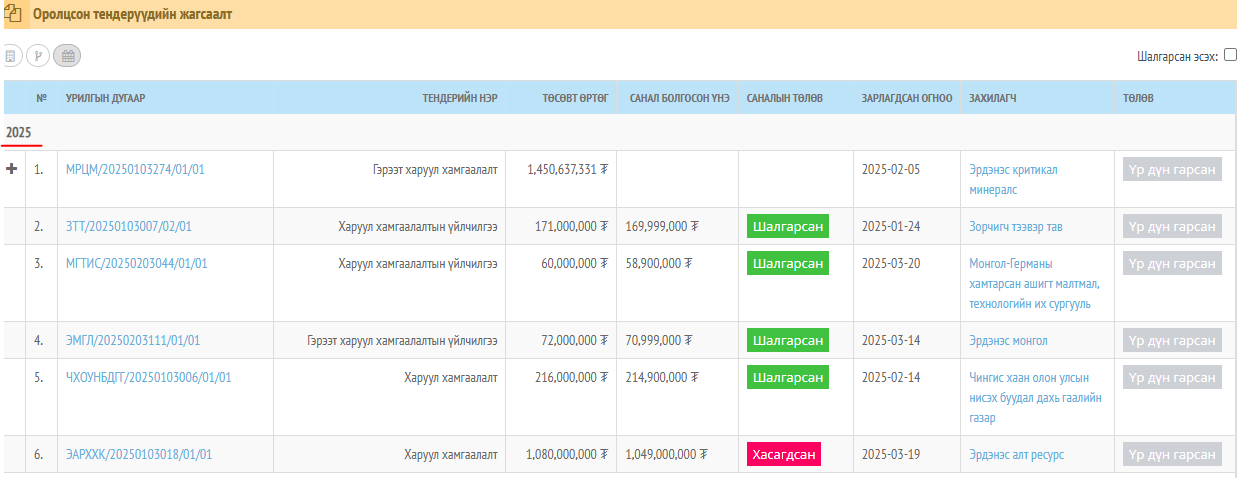Click Үр дүн гарсан button for МГТИС tender
This screenshot has width=1241, height=478.
point(1172,263)
